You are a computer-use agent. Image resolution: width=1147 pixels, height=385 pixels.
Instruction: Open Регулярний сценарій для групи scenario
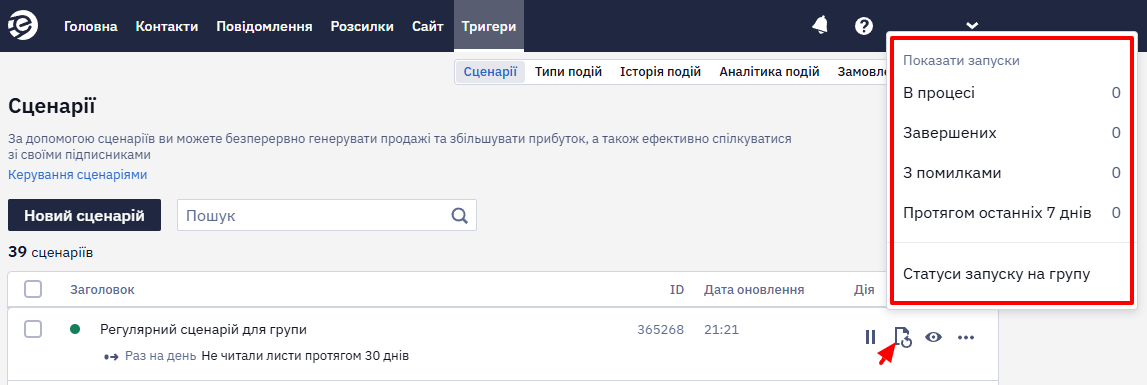[203, 329]
